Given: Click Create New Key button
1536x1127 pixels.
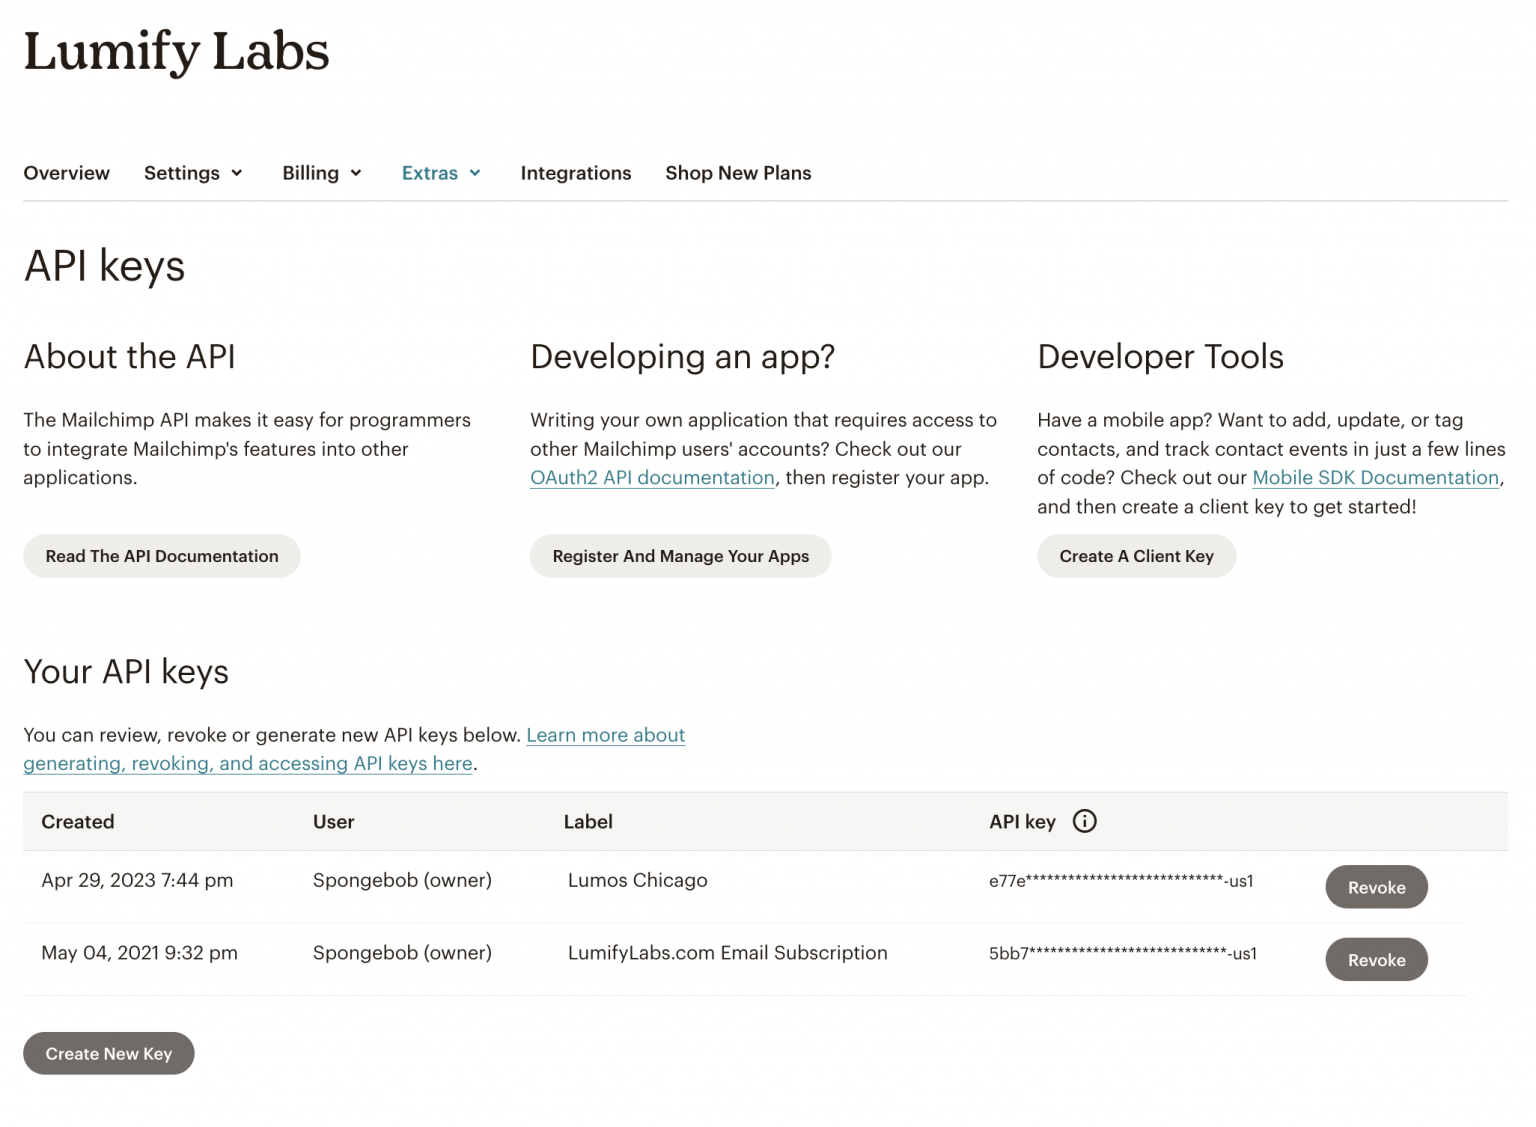Looking at the screenshot, I should coord(109,1054).
